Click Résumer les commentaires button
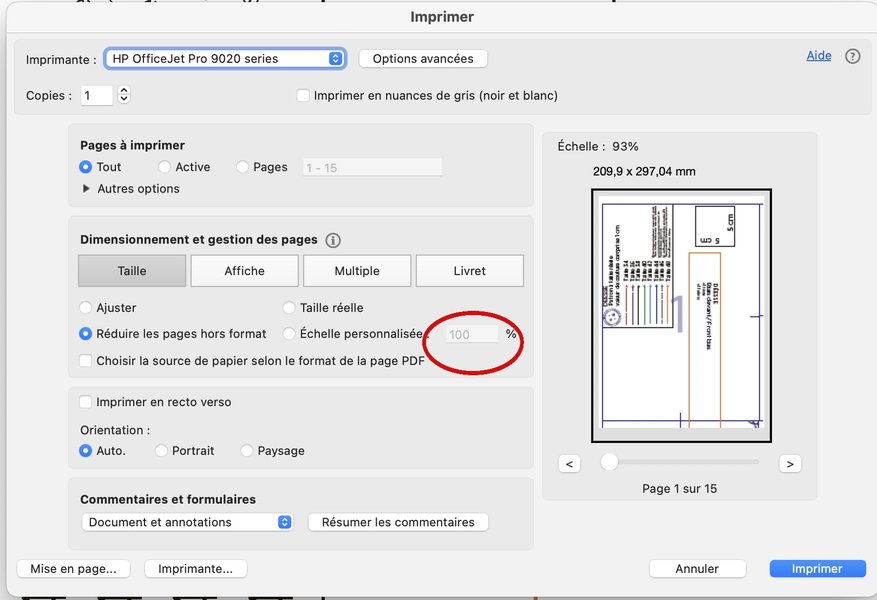 pos(398,522)
